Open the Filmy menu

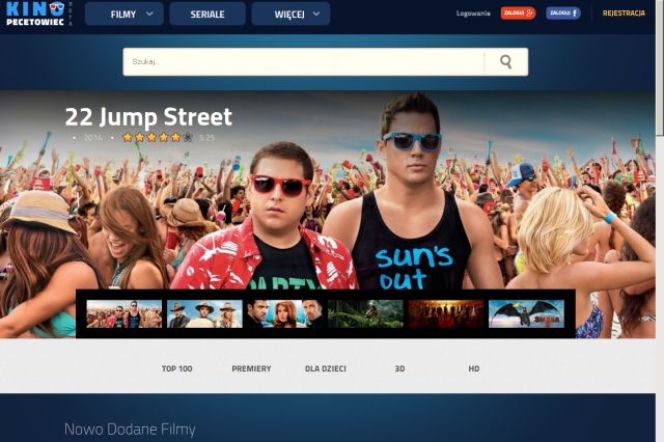(124, 14)
